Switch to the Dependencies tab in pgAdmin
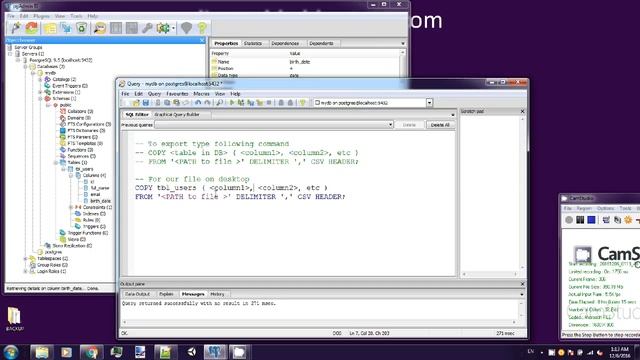640x360 pixels. coord(285,43)
